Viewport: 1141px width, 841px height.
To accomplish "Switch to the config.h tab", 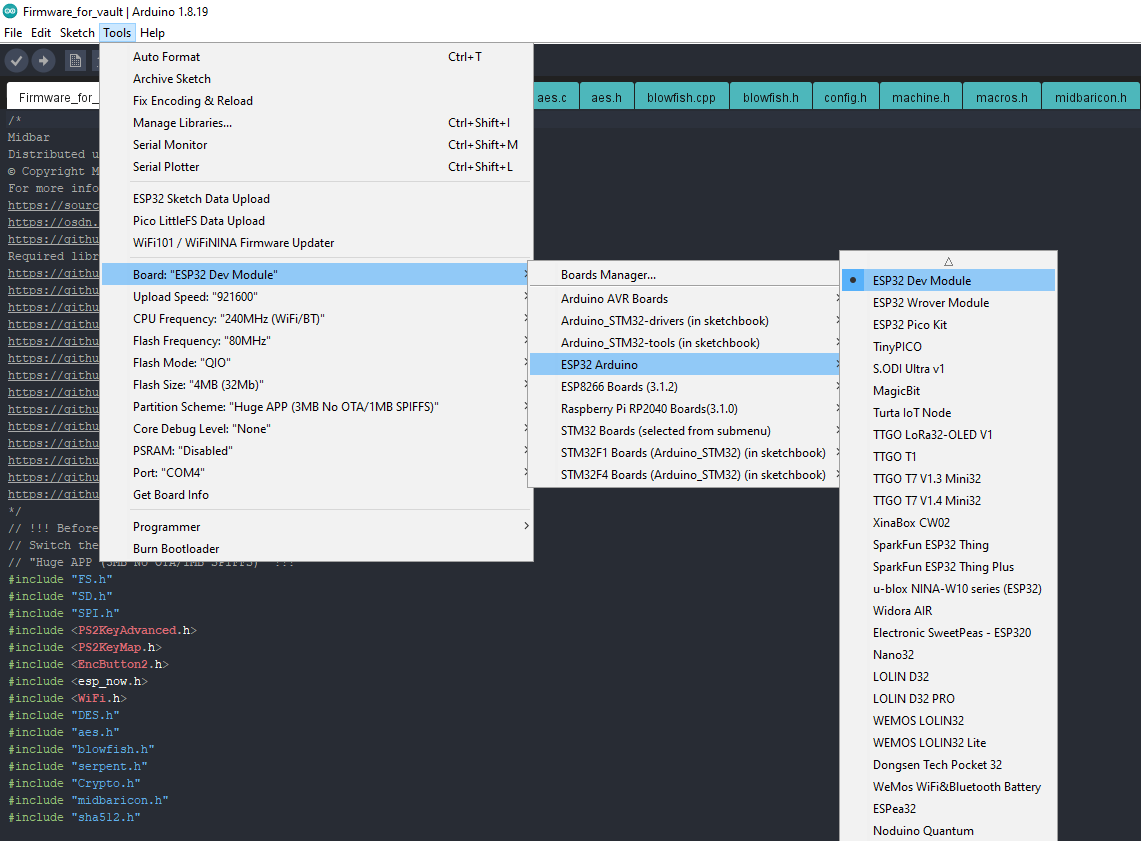I will pyautogui.click(x=845, y=97).
